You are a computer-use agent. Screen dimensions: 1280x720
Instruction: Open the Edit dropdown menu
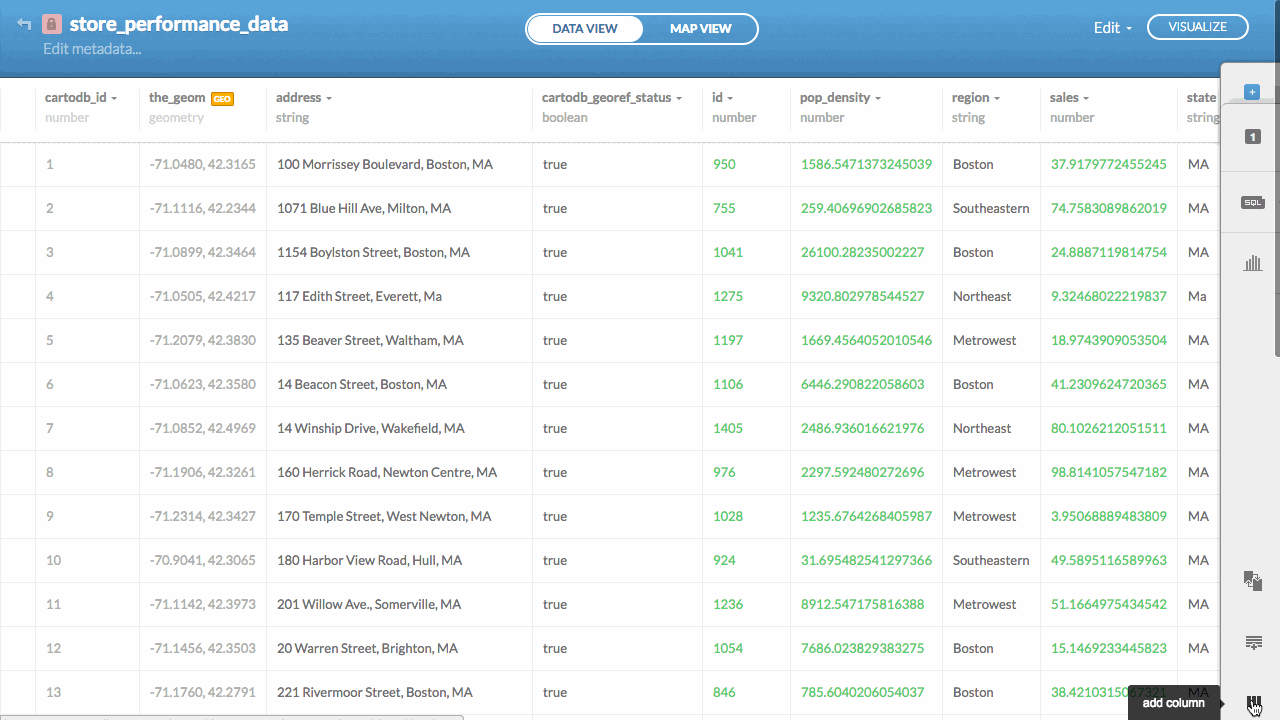point(1112,28)
